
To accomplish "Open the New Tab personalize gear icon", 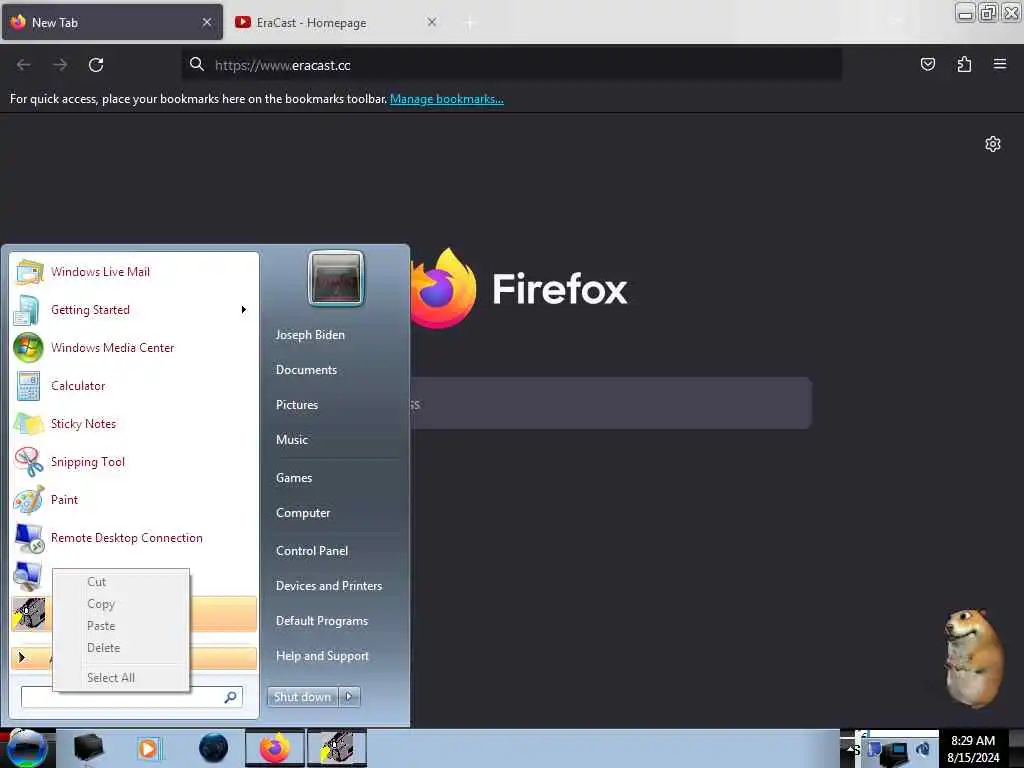I will click(x=993, y=144).
